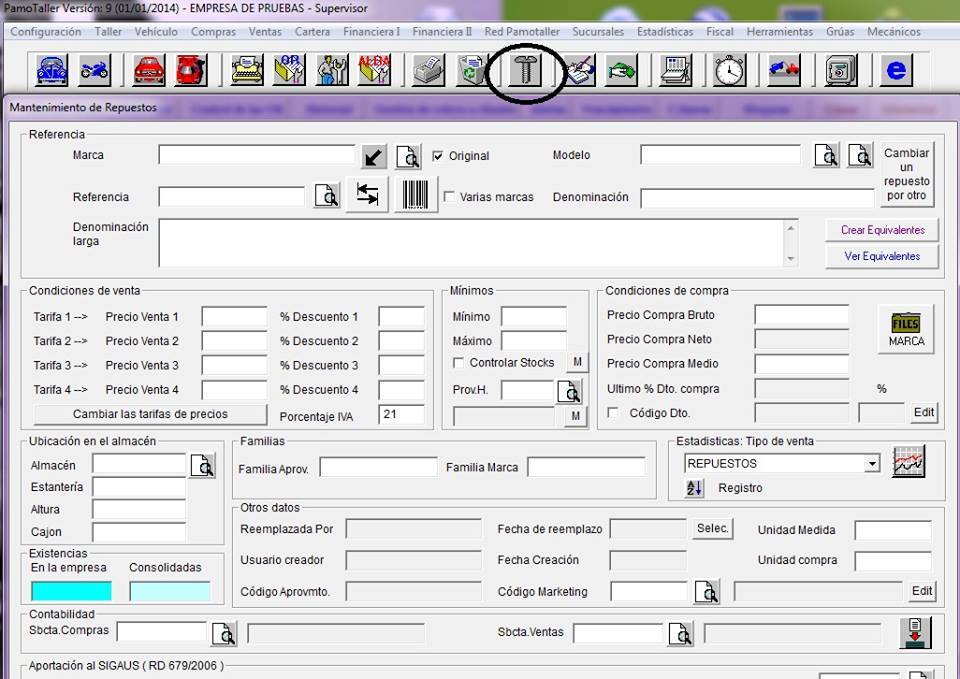Open the safe box toolbar icon
Image resolution: width=960 pixels, height=679 pixels.
841,70
